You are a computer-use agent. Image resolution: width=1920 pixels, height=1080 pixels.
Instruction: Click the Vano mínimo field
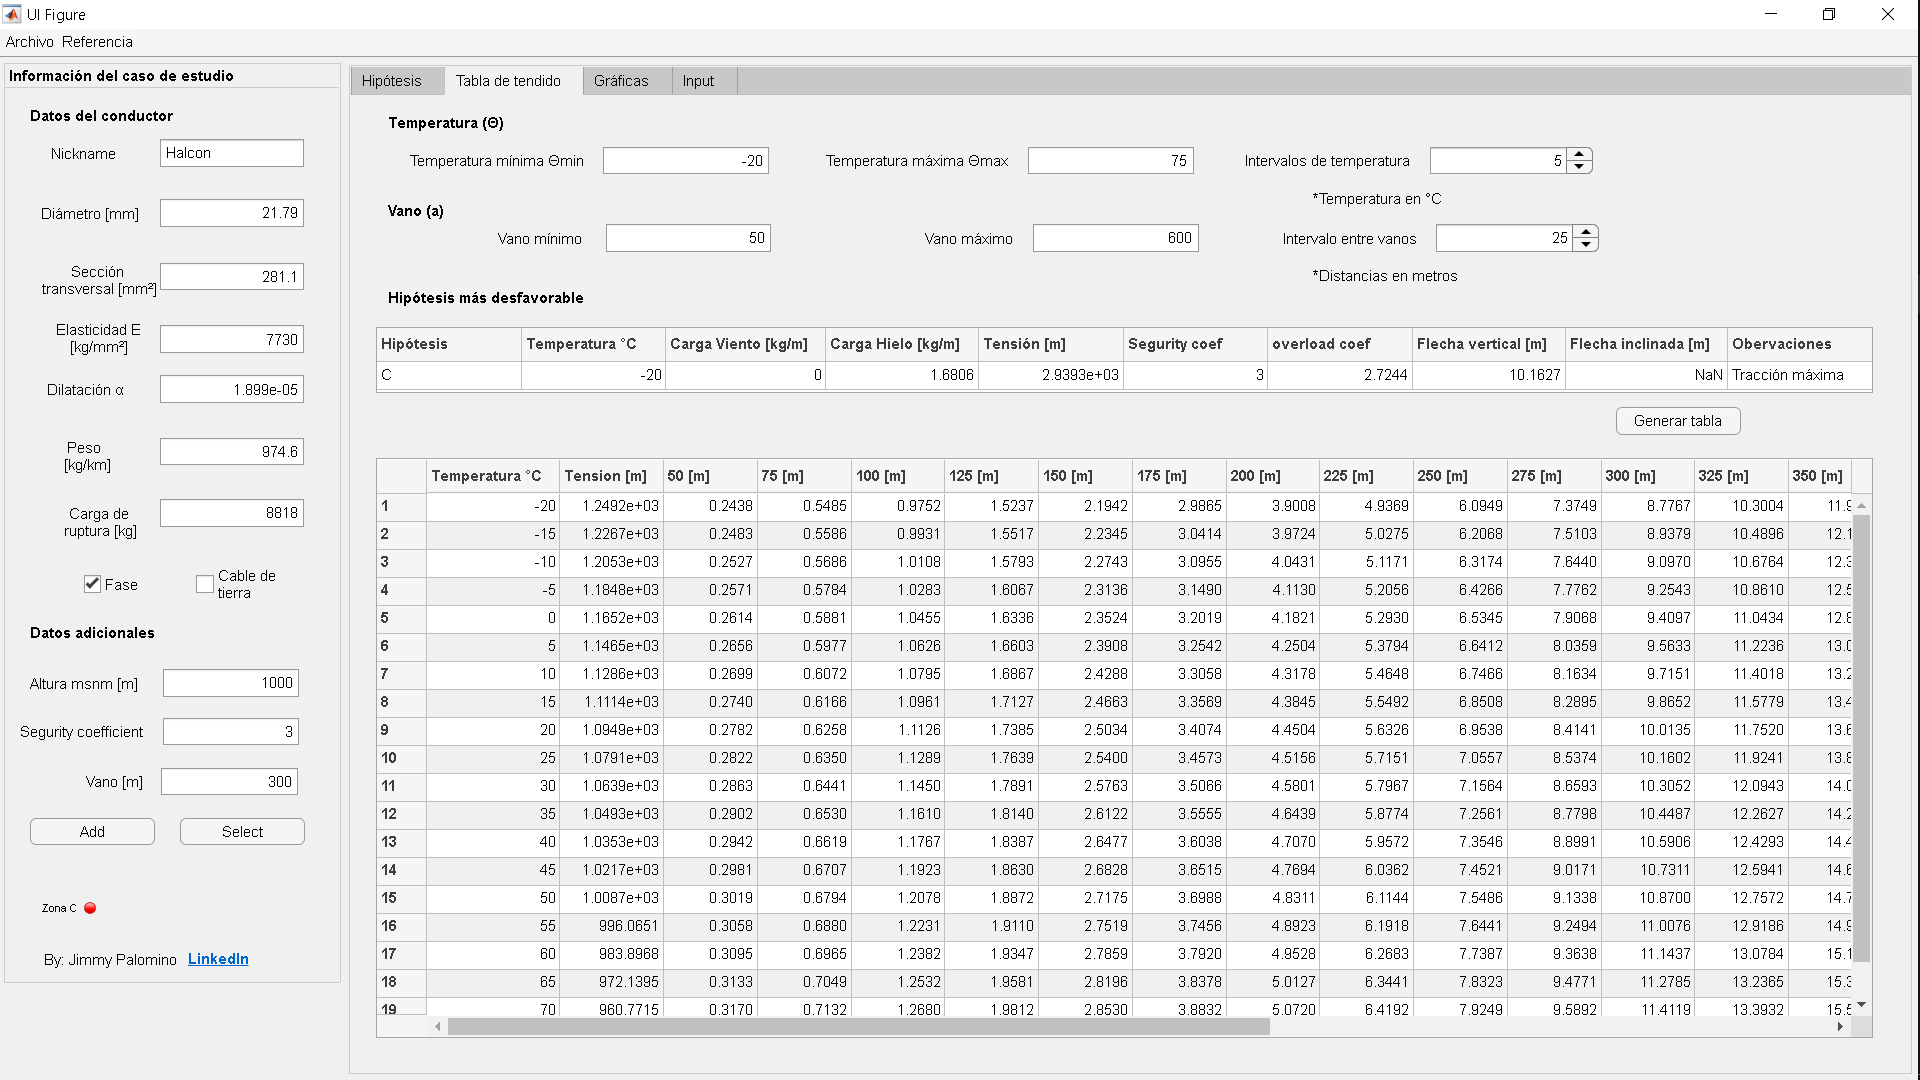688,238
